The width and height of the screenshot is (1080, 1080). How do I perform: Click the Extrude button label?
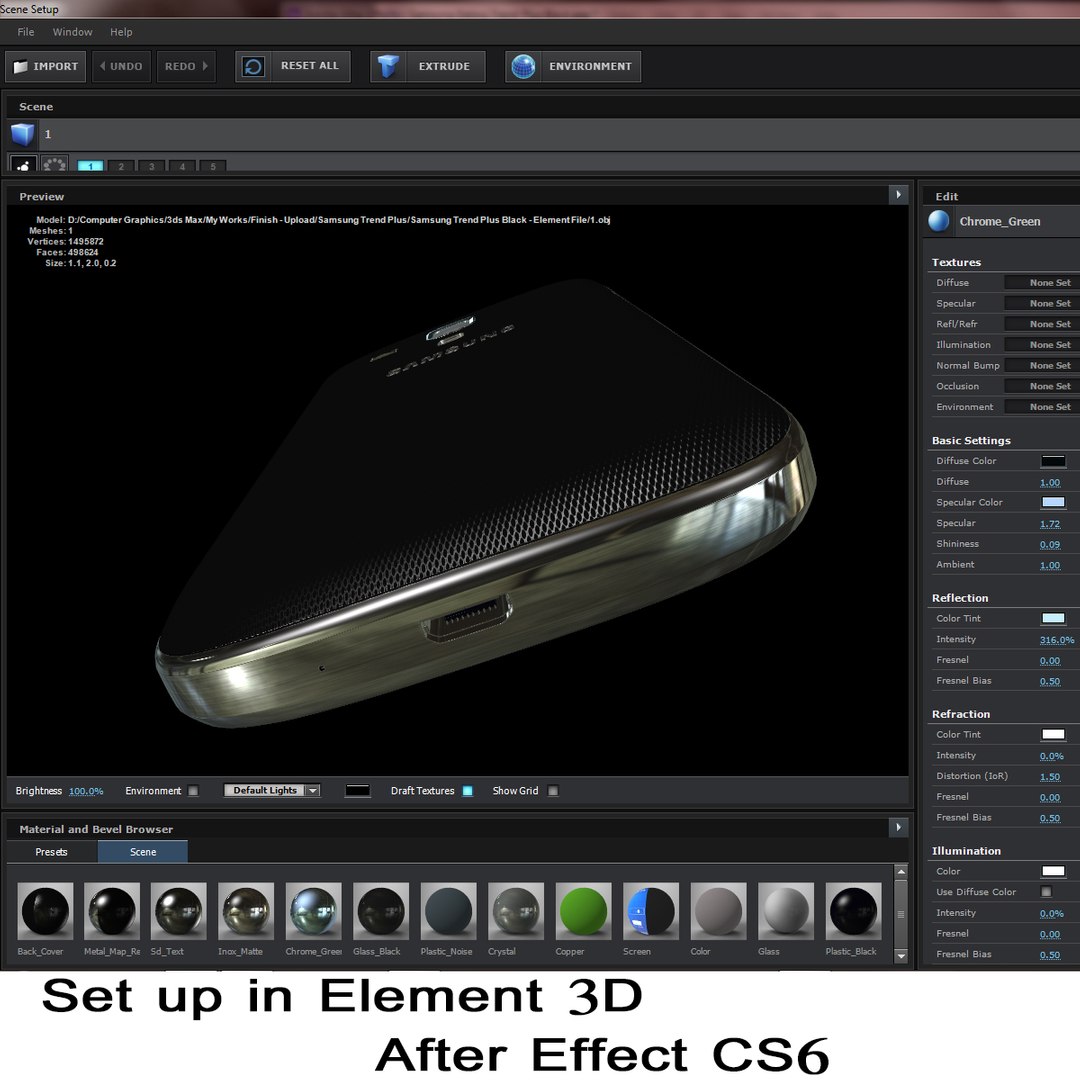444,66
